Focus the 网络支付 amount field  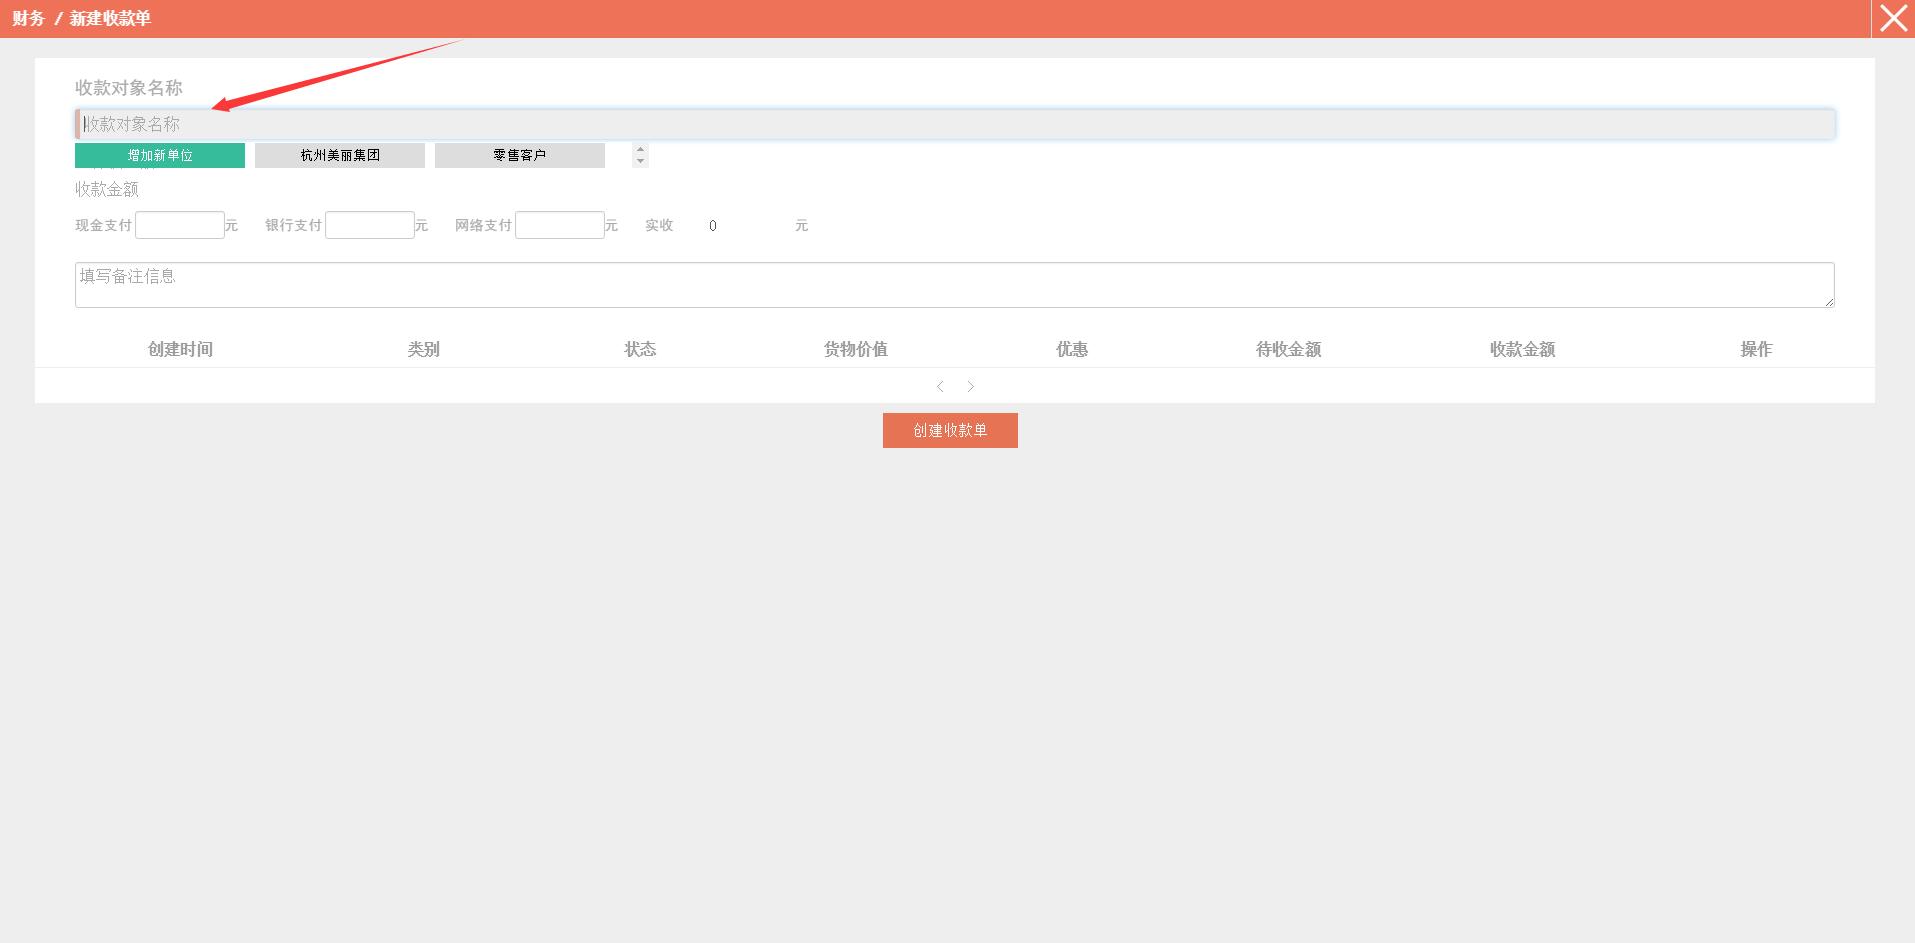(x=560, y=225)
